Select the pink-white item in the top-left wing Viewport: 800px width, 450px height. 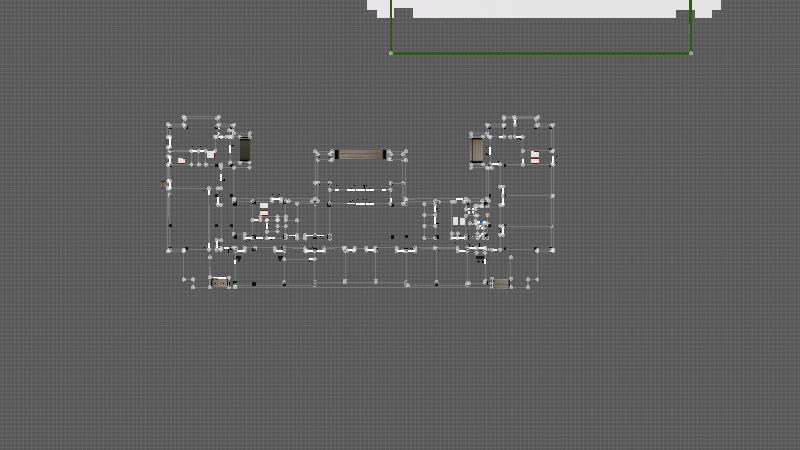tap(181, 160)
